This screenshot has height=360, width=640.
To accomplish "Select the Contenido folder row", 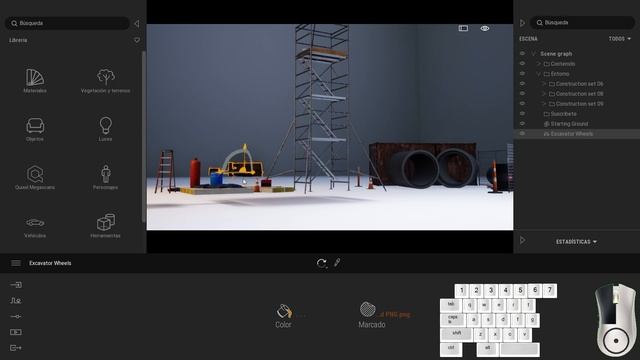I will coord(577,64).
